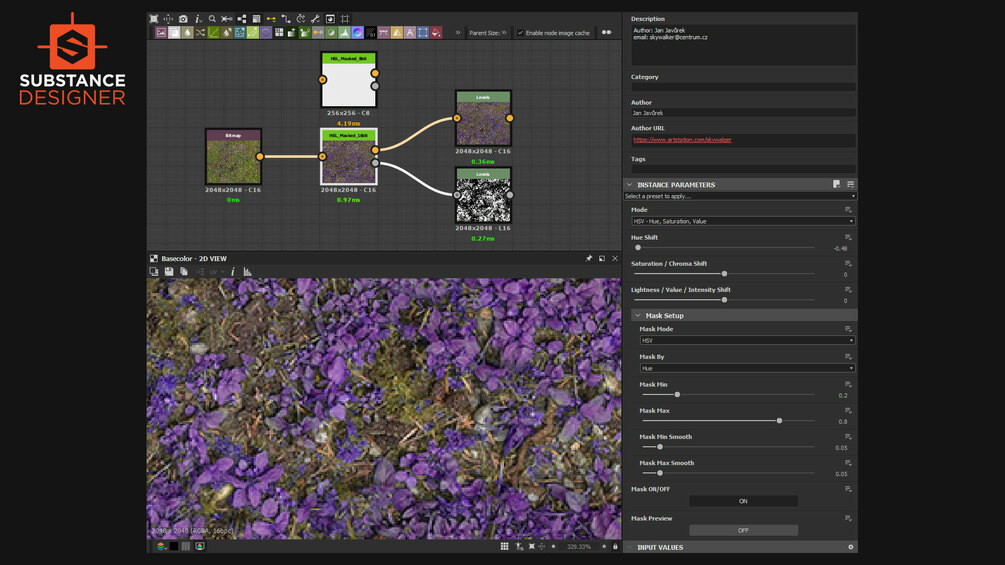Open the histogram in 2D View toolbar
1005x565 pixels.
coord(247,271)
